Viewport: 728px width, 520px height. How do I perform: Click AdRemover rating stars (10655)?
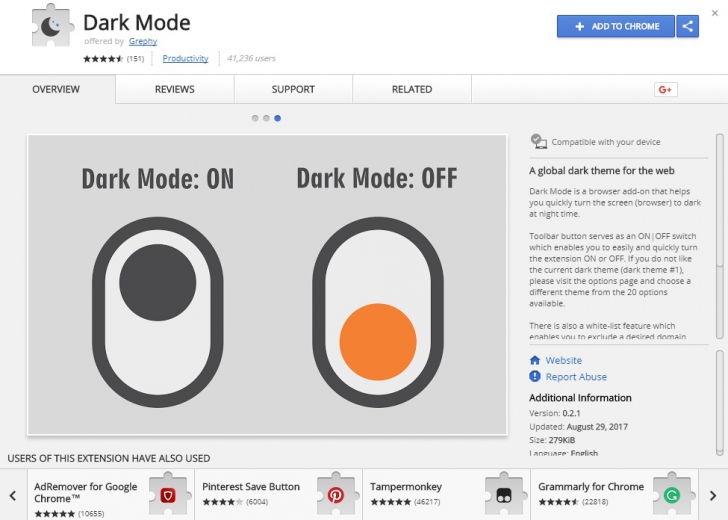(x=54, y=514)
